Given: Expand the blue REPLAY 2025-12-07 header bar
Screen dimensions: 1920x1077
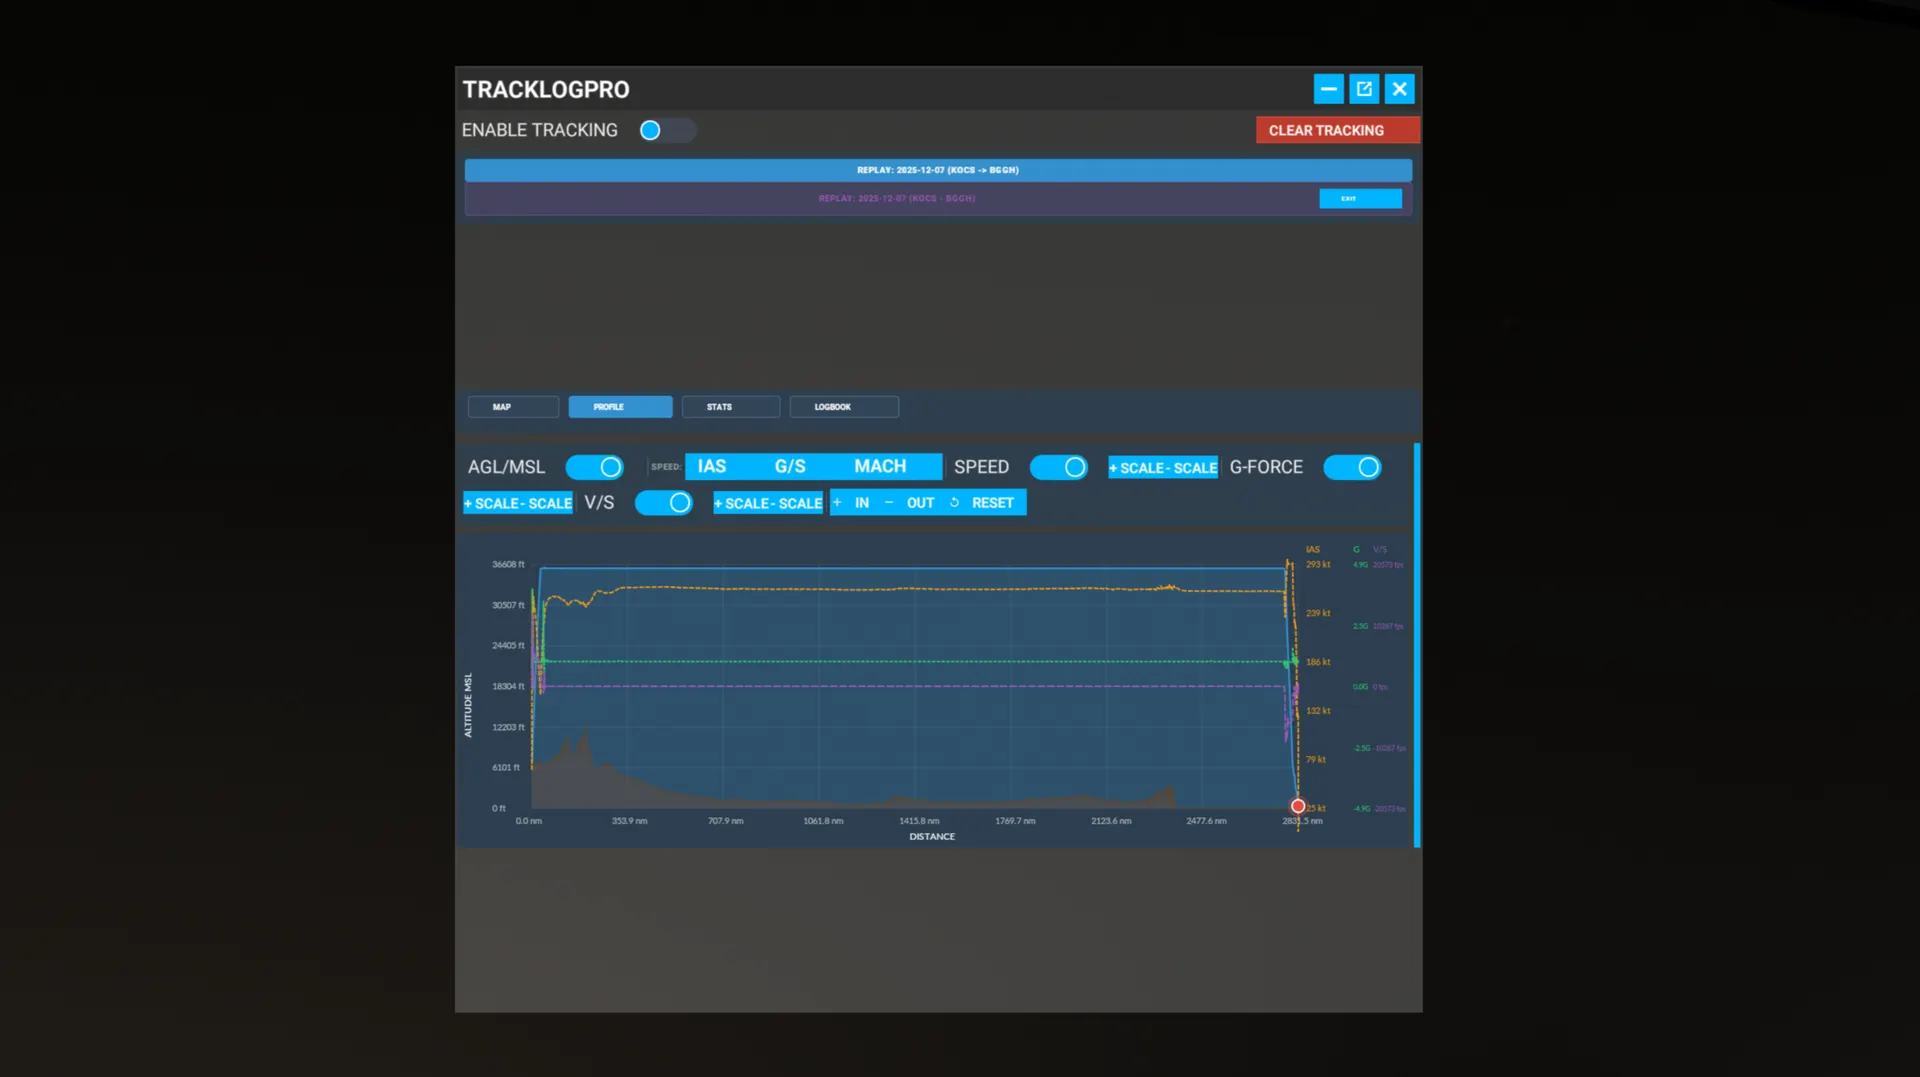Looking at the screenshot, I should click(x=937, y=170).
